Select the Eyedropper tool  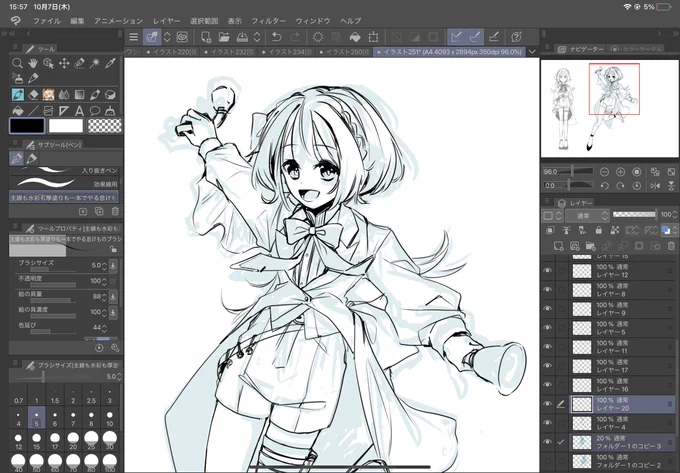(x=111, y=63)
